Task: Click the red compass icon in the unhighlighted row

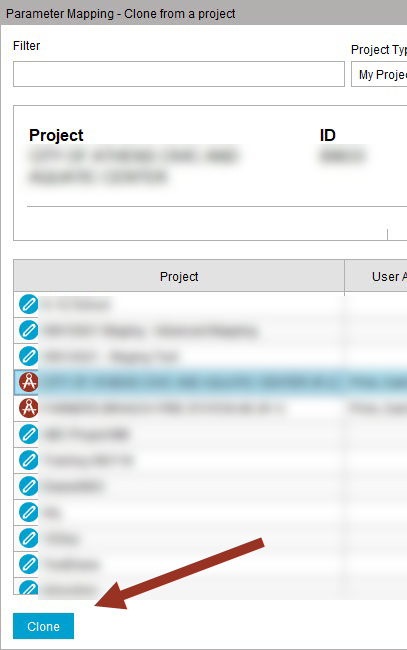Action: [29, 408]
